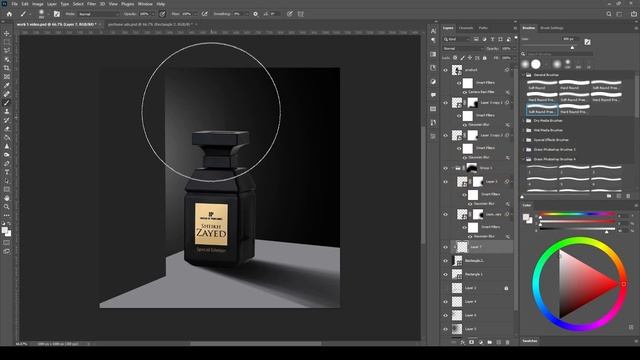Select the Brush tool in left toolbar

coord(7,103)
